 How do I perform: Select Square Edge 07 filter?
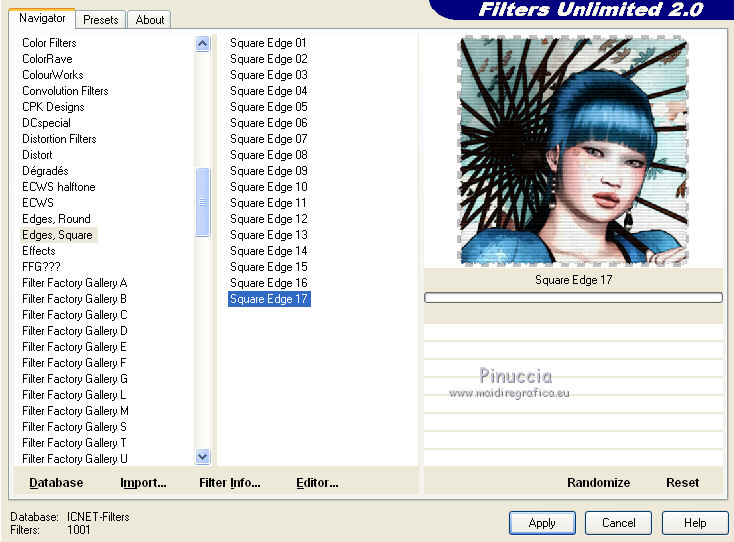pos(269,139)
